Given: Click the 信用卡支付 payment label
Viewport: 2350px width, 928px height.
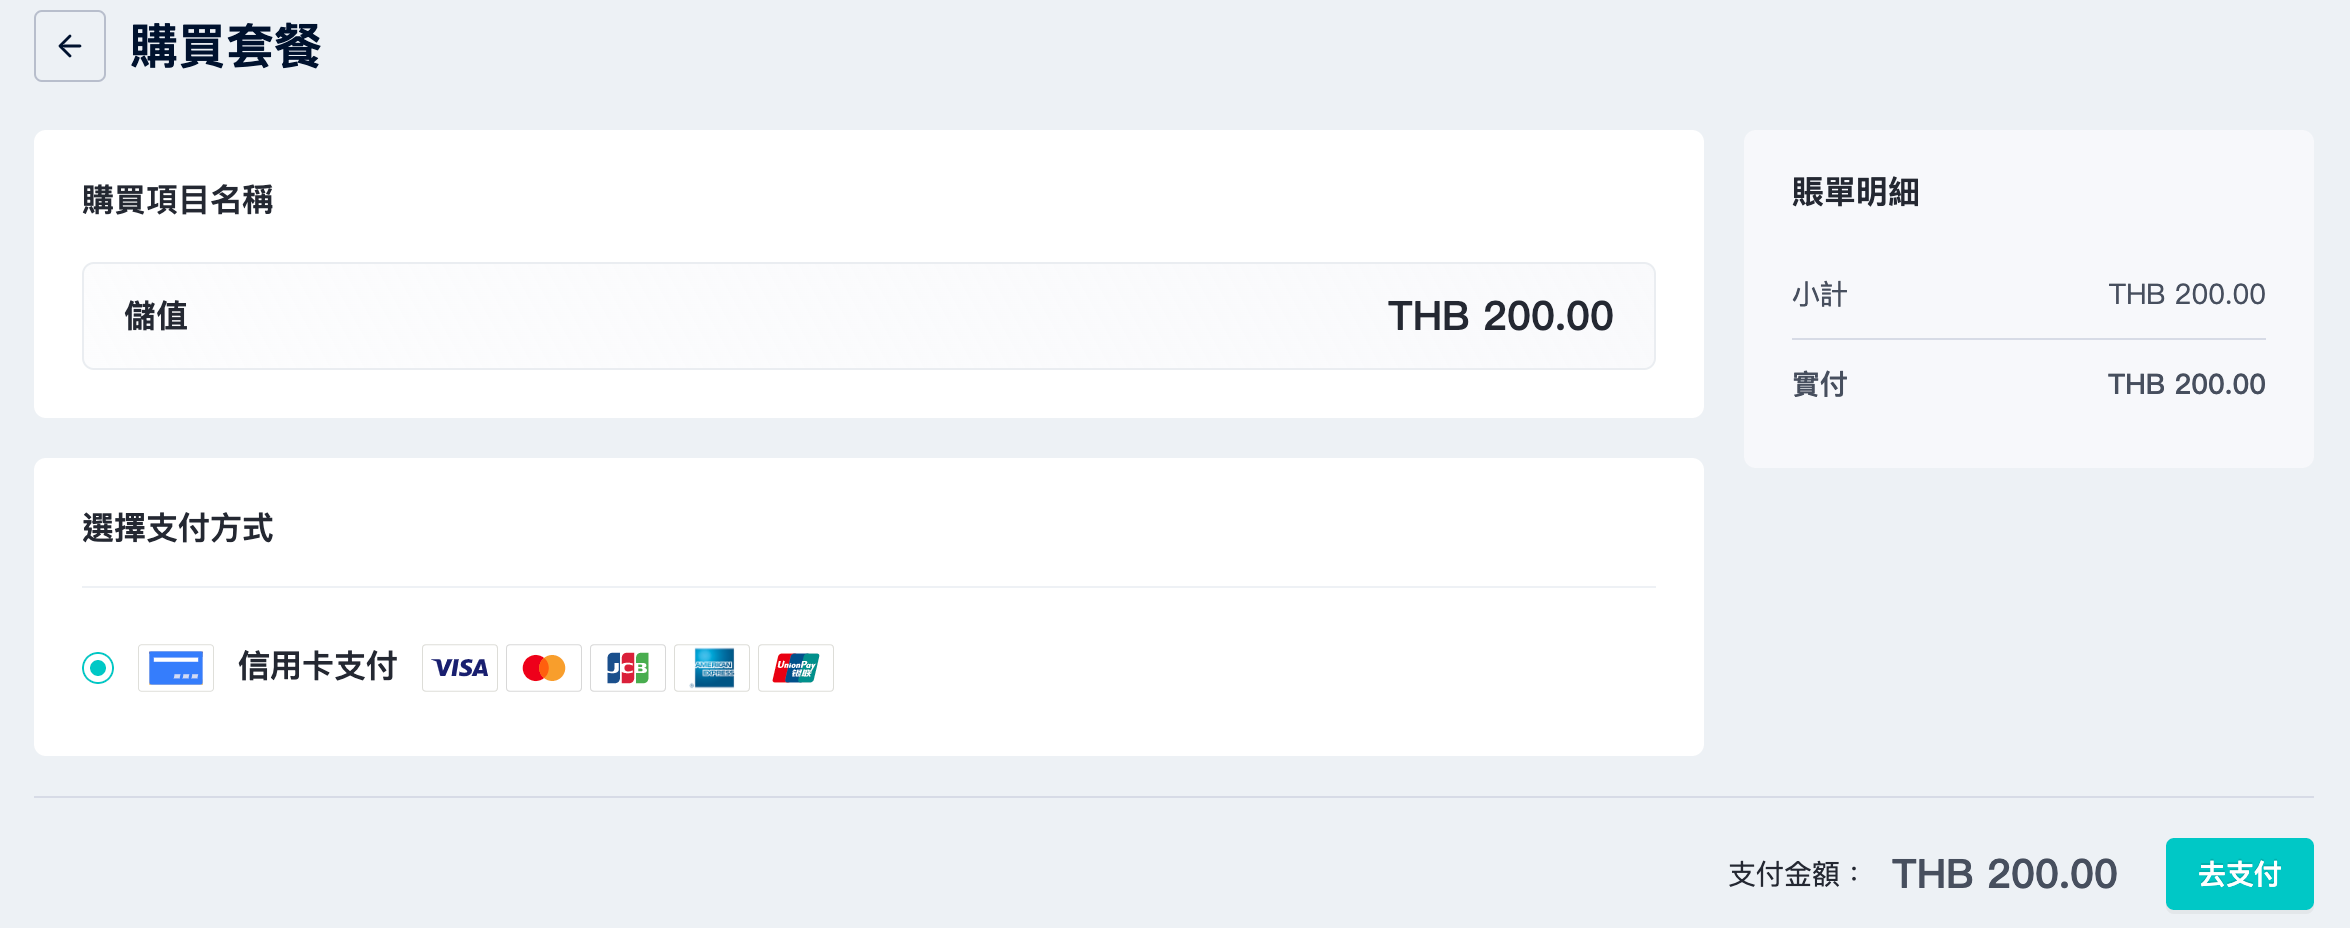Looking at the screenshot, I should point(318,666).
